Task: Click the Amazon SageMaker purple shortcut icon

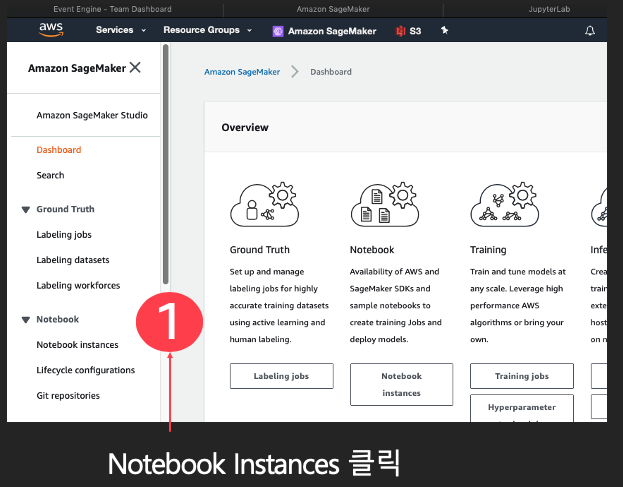Action: [x=278, y=31]
